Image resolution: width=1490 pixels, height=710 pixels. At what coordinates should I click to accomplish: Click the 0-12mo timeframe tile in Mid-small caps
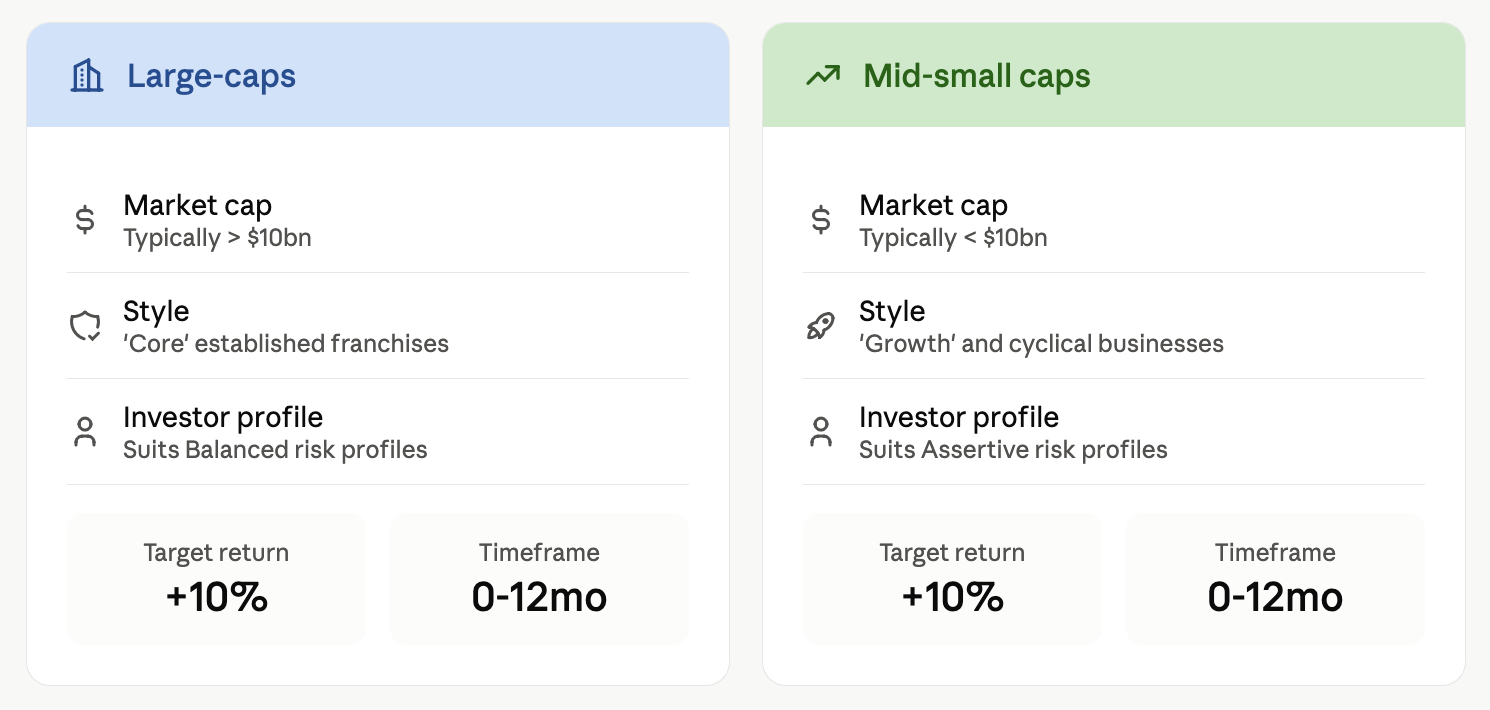point(1275,579)
